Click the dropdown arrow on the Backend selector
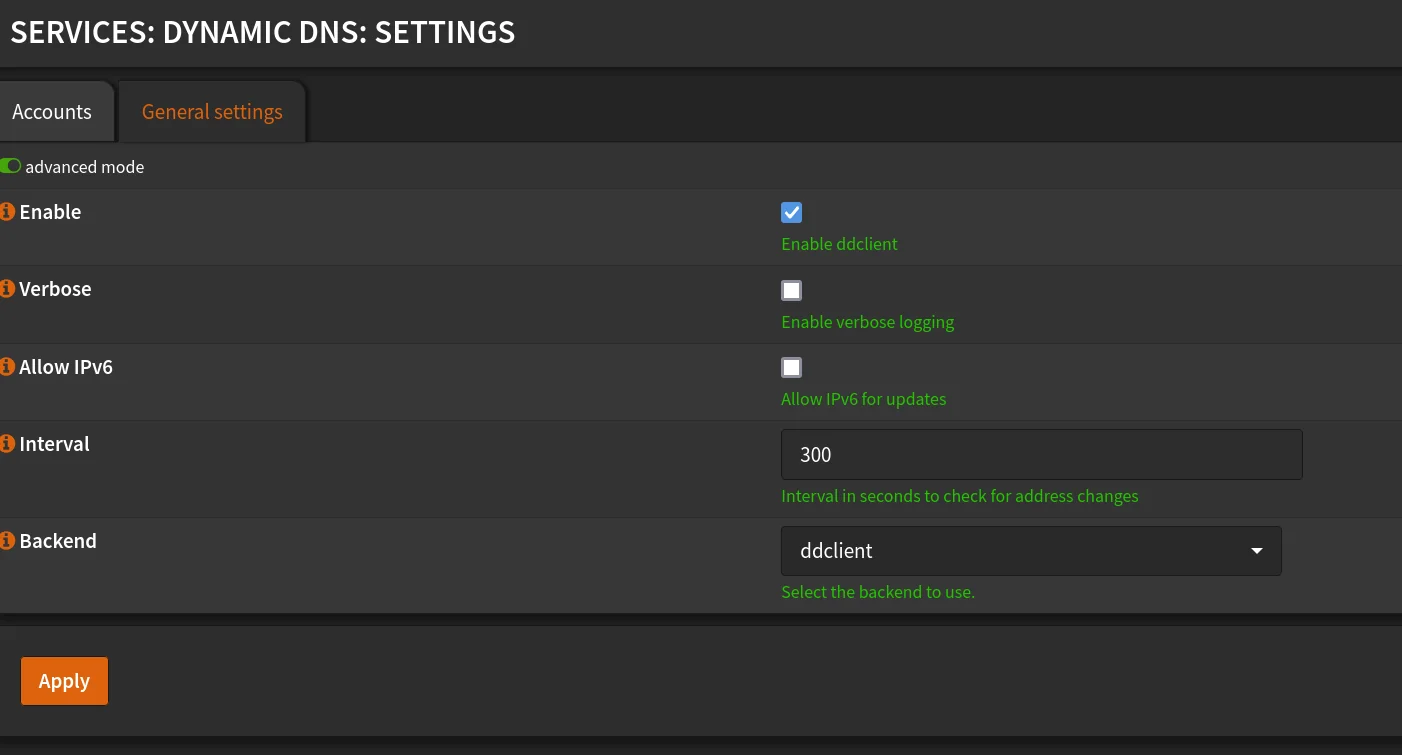 pyautogui.click(x=1257, y=550)
